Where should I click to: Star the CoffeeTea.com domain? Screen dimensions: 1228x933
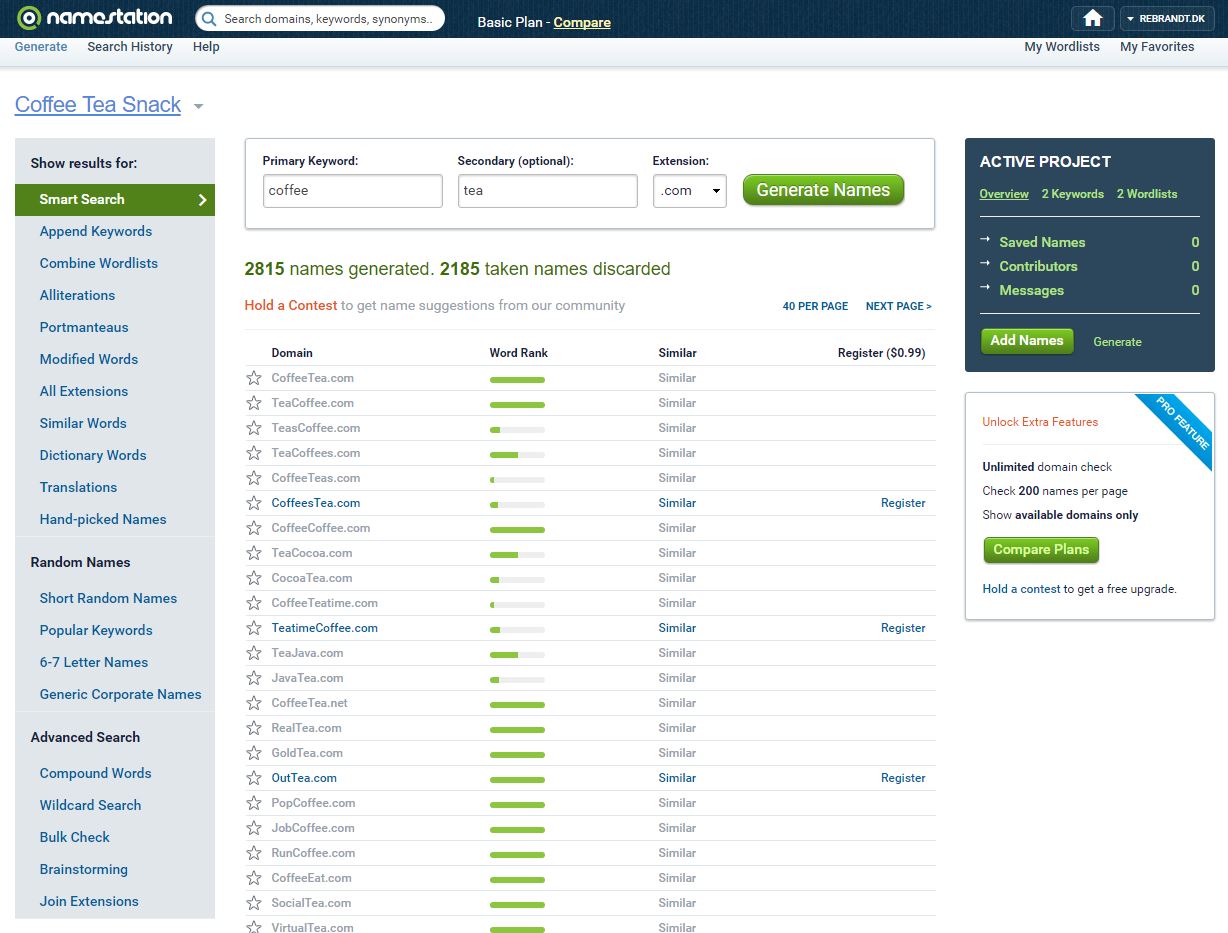pos(254,378)
